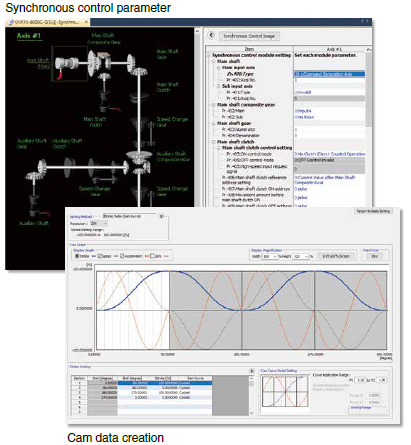Click the cam curve preview thumbnail
This screenshot has width=411, height=445.
[x=285, y=391]
